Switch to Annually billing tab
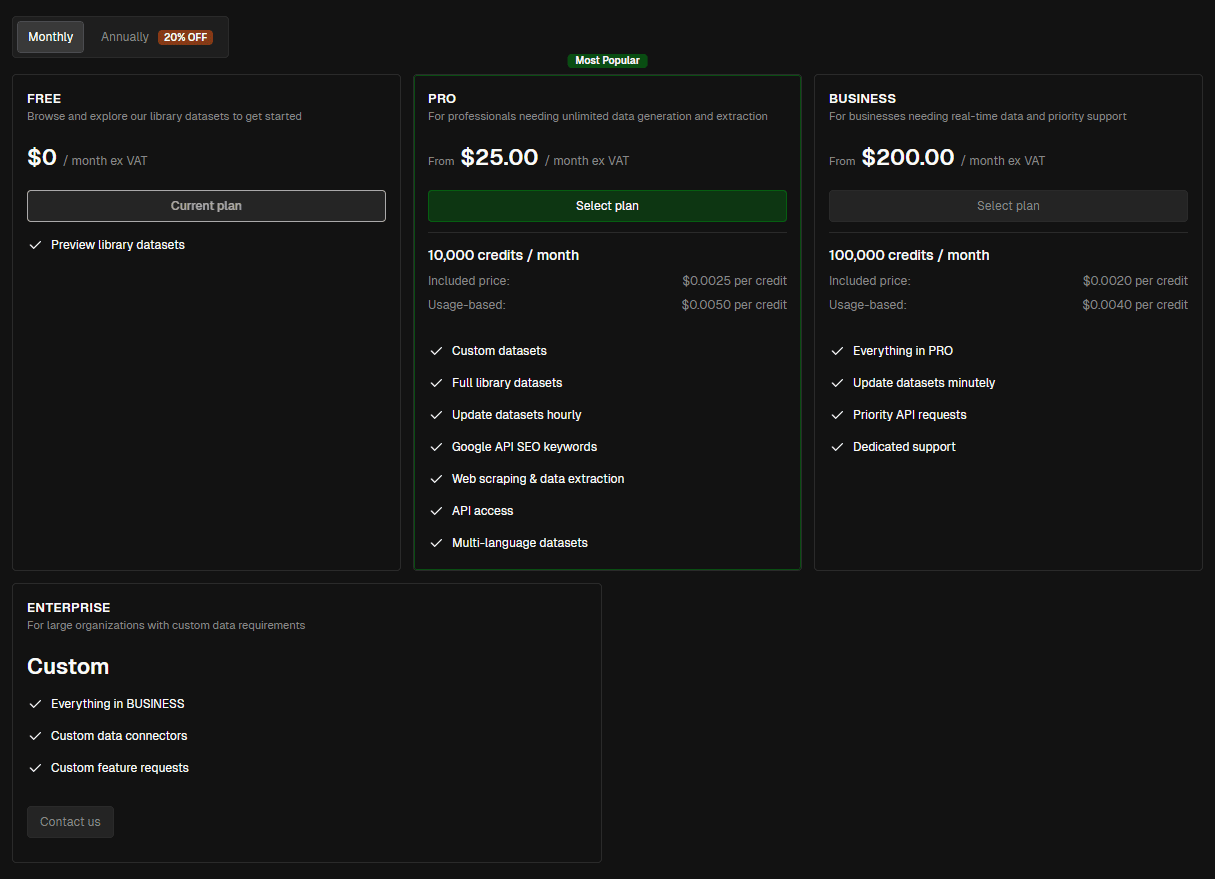Screen dimensions: 1215x879 coord(125,37)
